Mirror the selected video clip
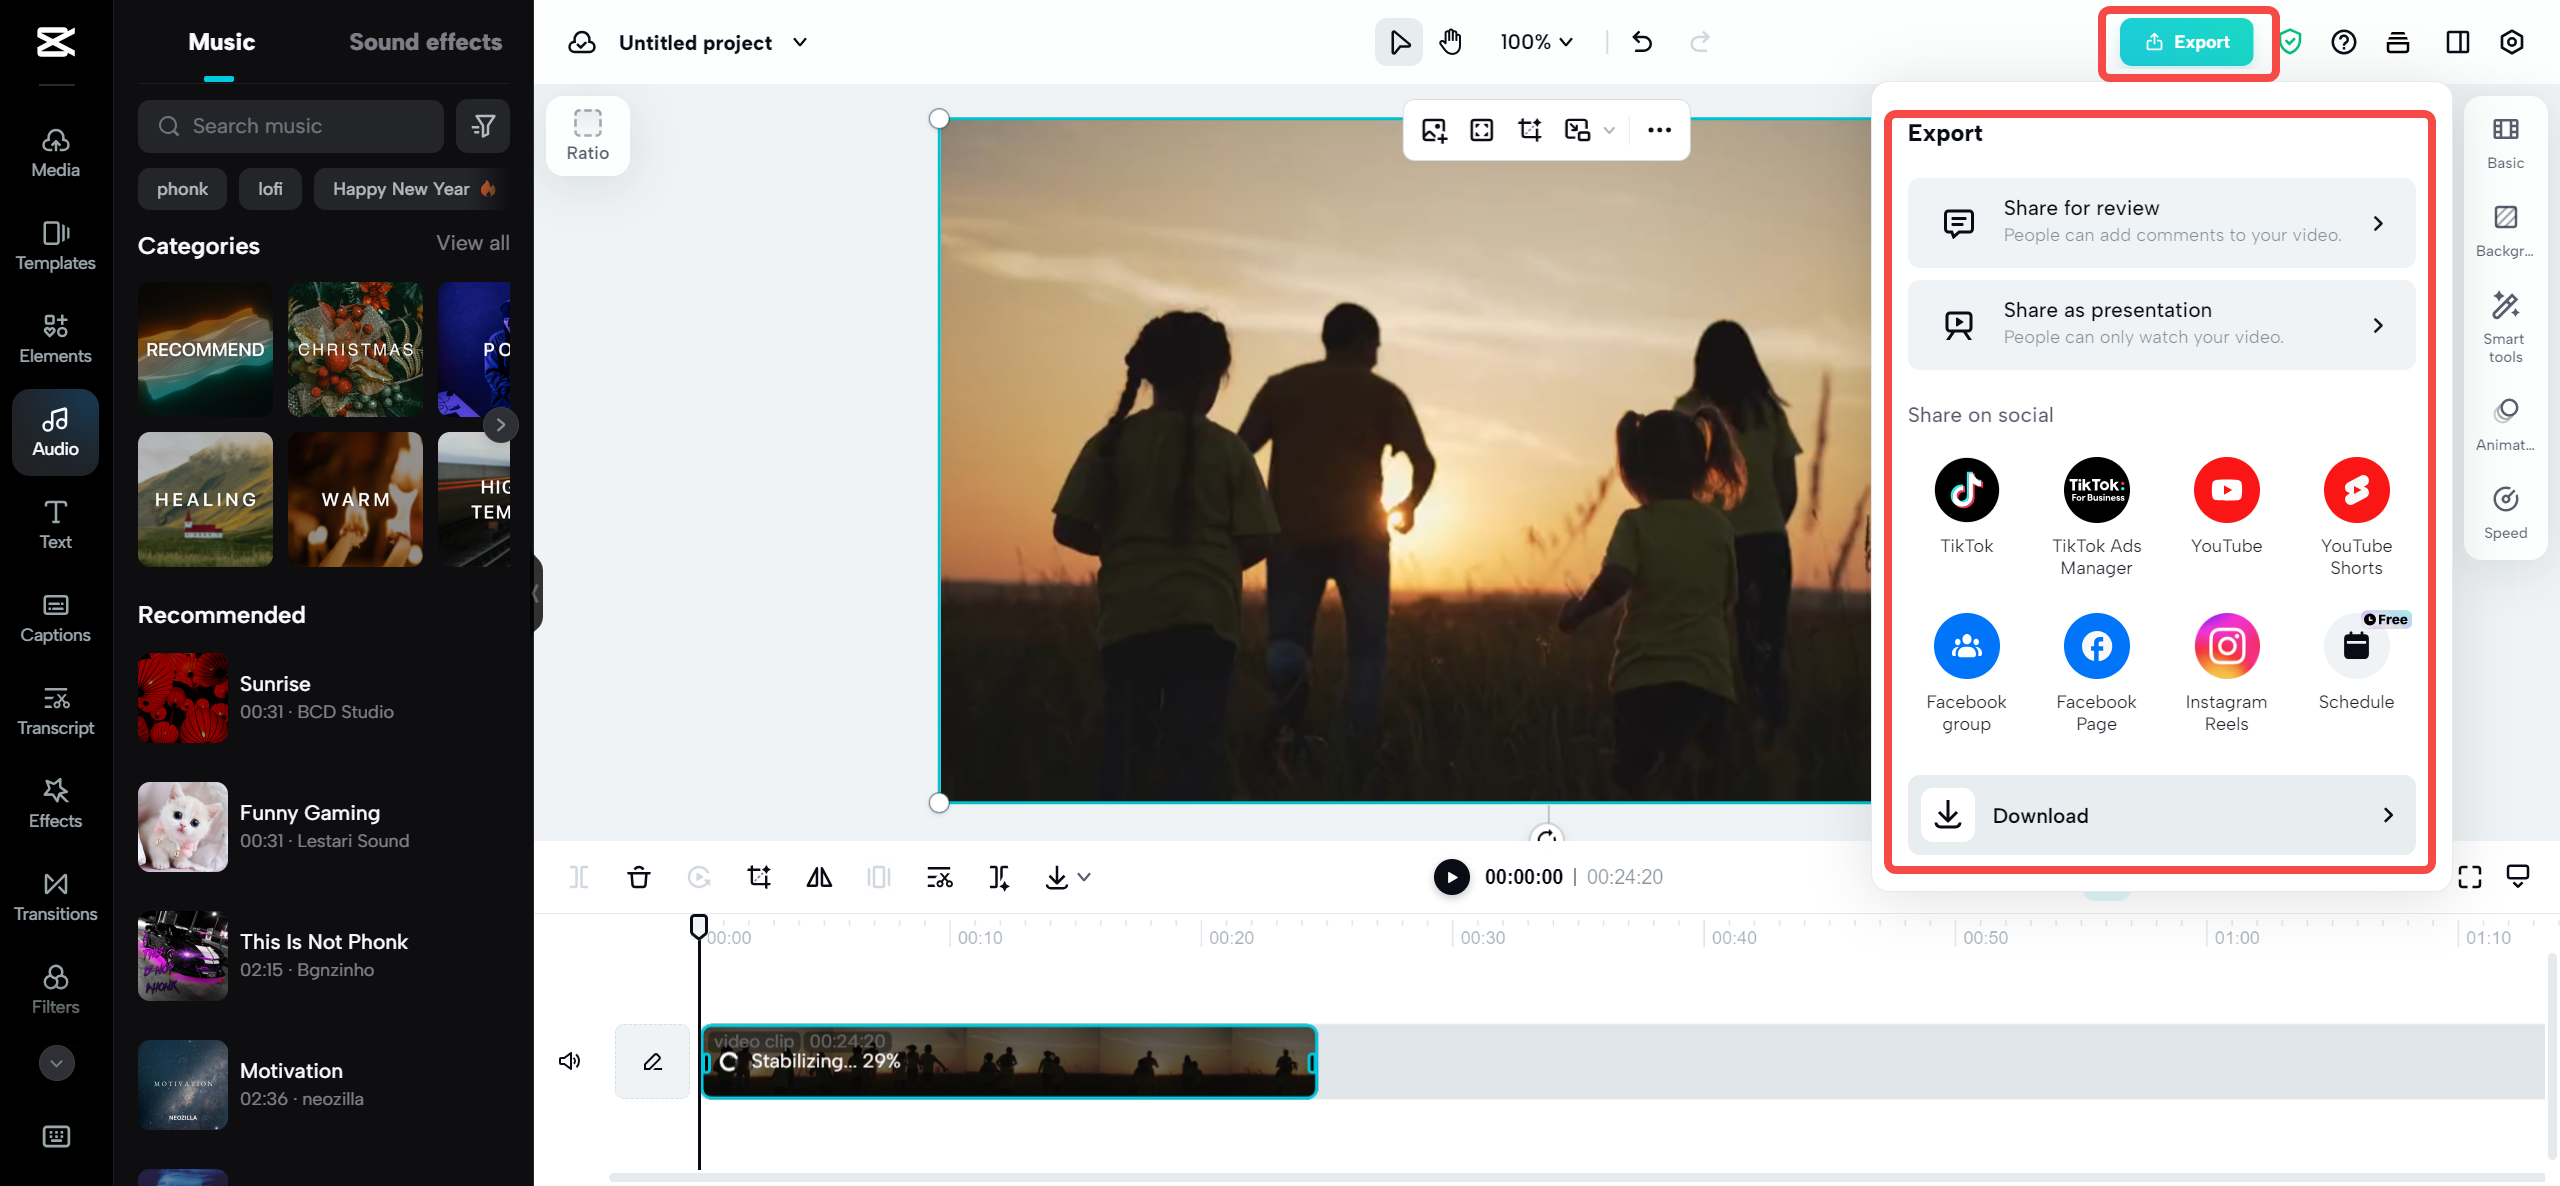Screen dimensions: 2560x1186 tap(819, 877)
